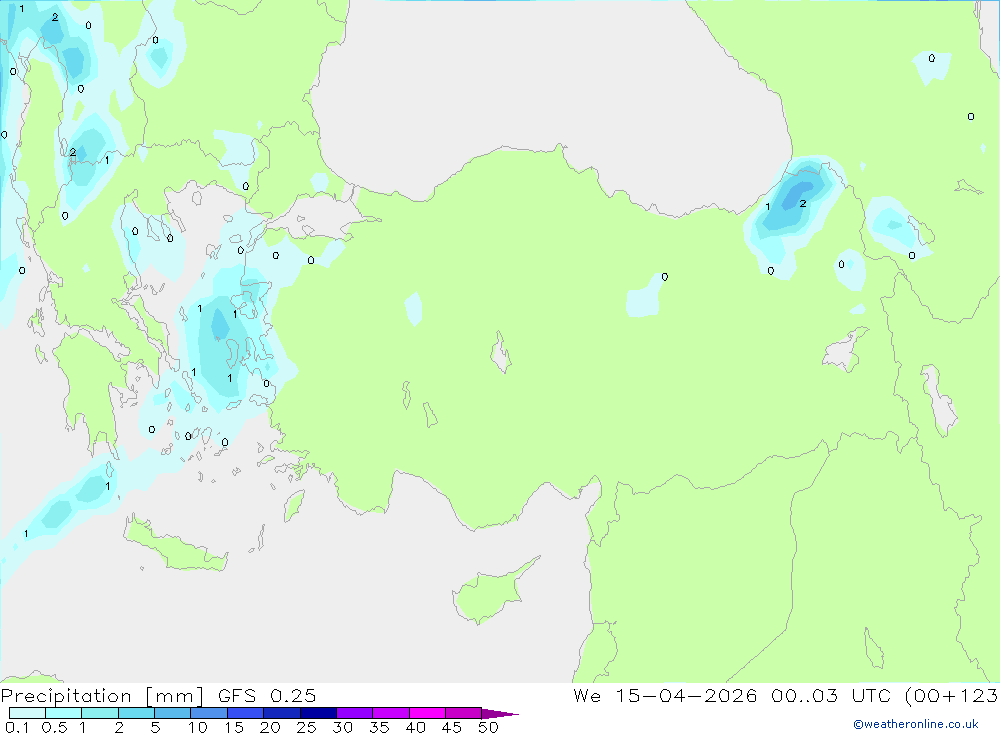Select the 30–35 mm purple legend swatch
The width and height of the screenshot is (1000, 733).
355,713
